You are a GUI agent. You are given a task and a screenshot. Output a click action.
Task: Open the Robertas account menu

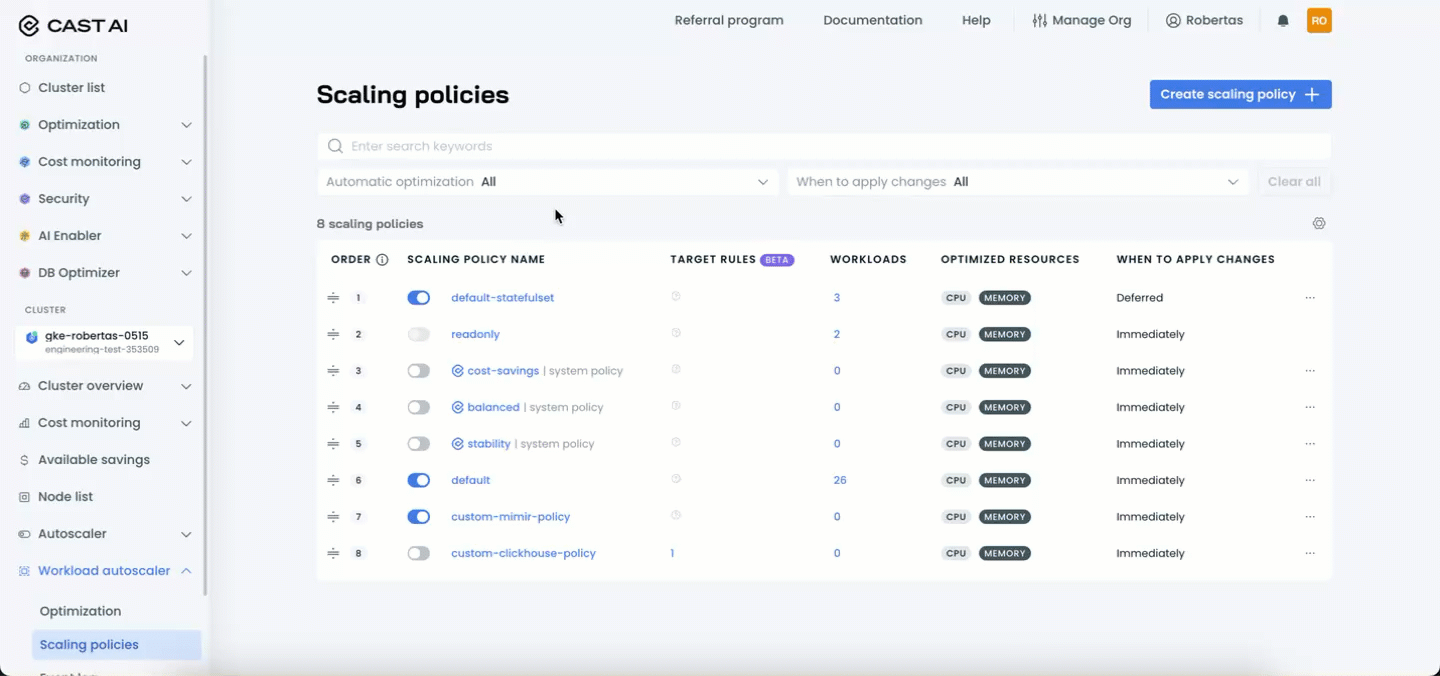pos(1204,20)
